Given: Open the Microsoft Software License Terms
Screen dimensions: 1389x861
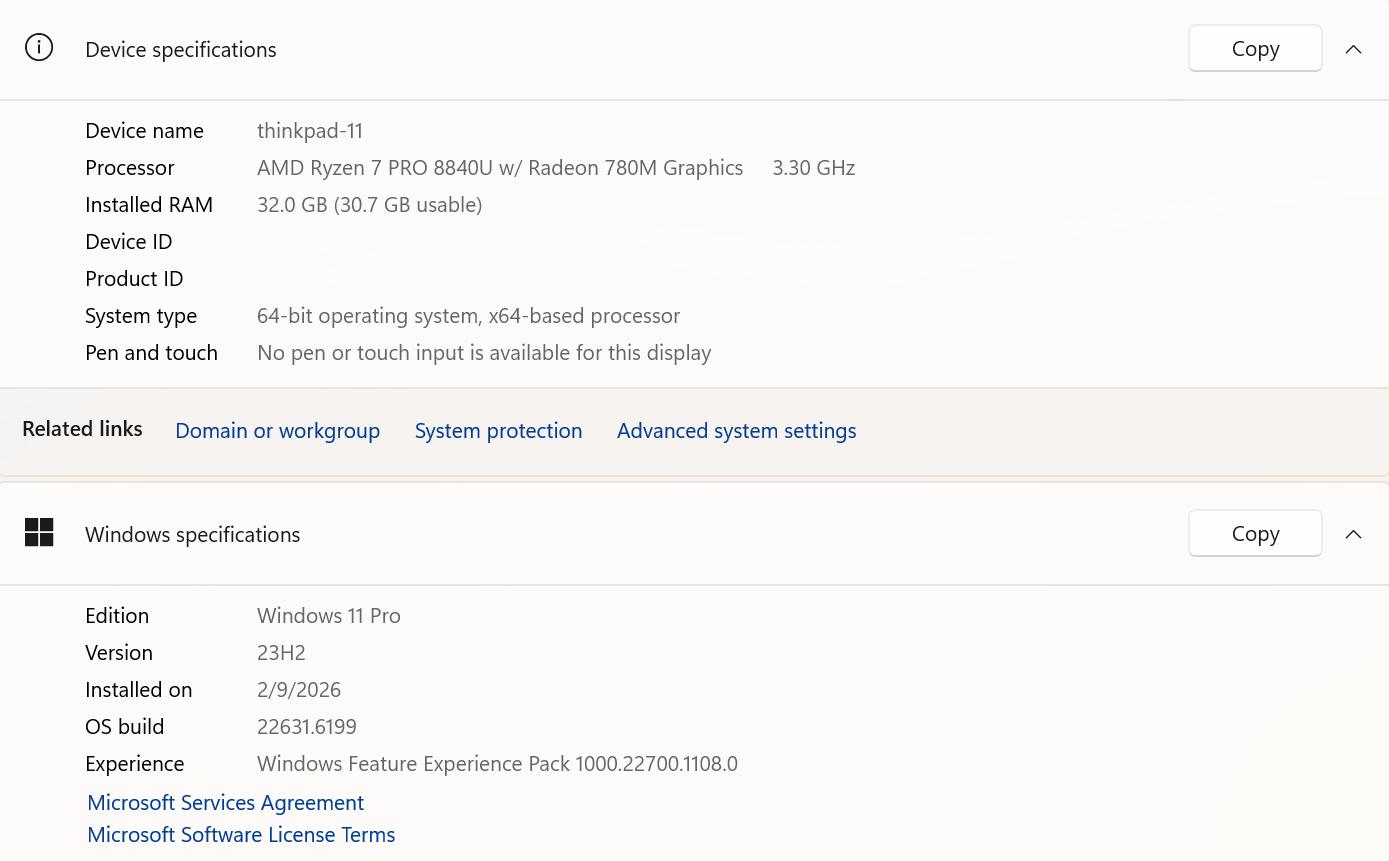Looking at the screenshot, I should tap(241, 834).
